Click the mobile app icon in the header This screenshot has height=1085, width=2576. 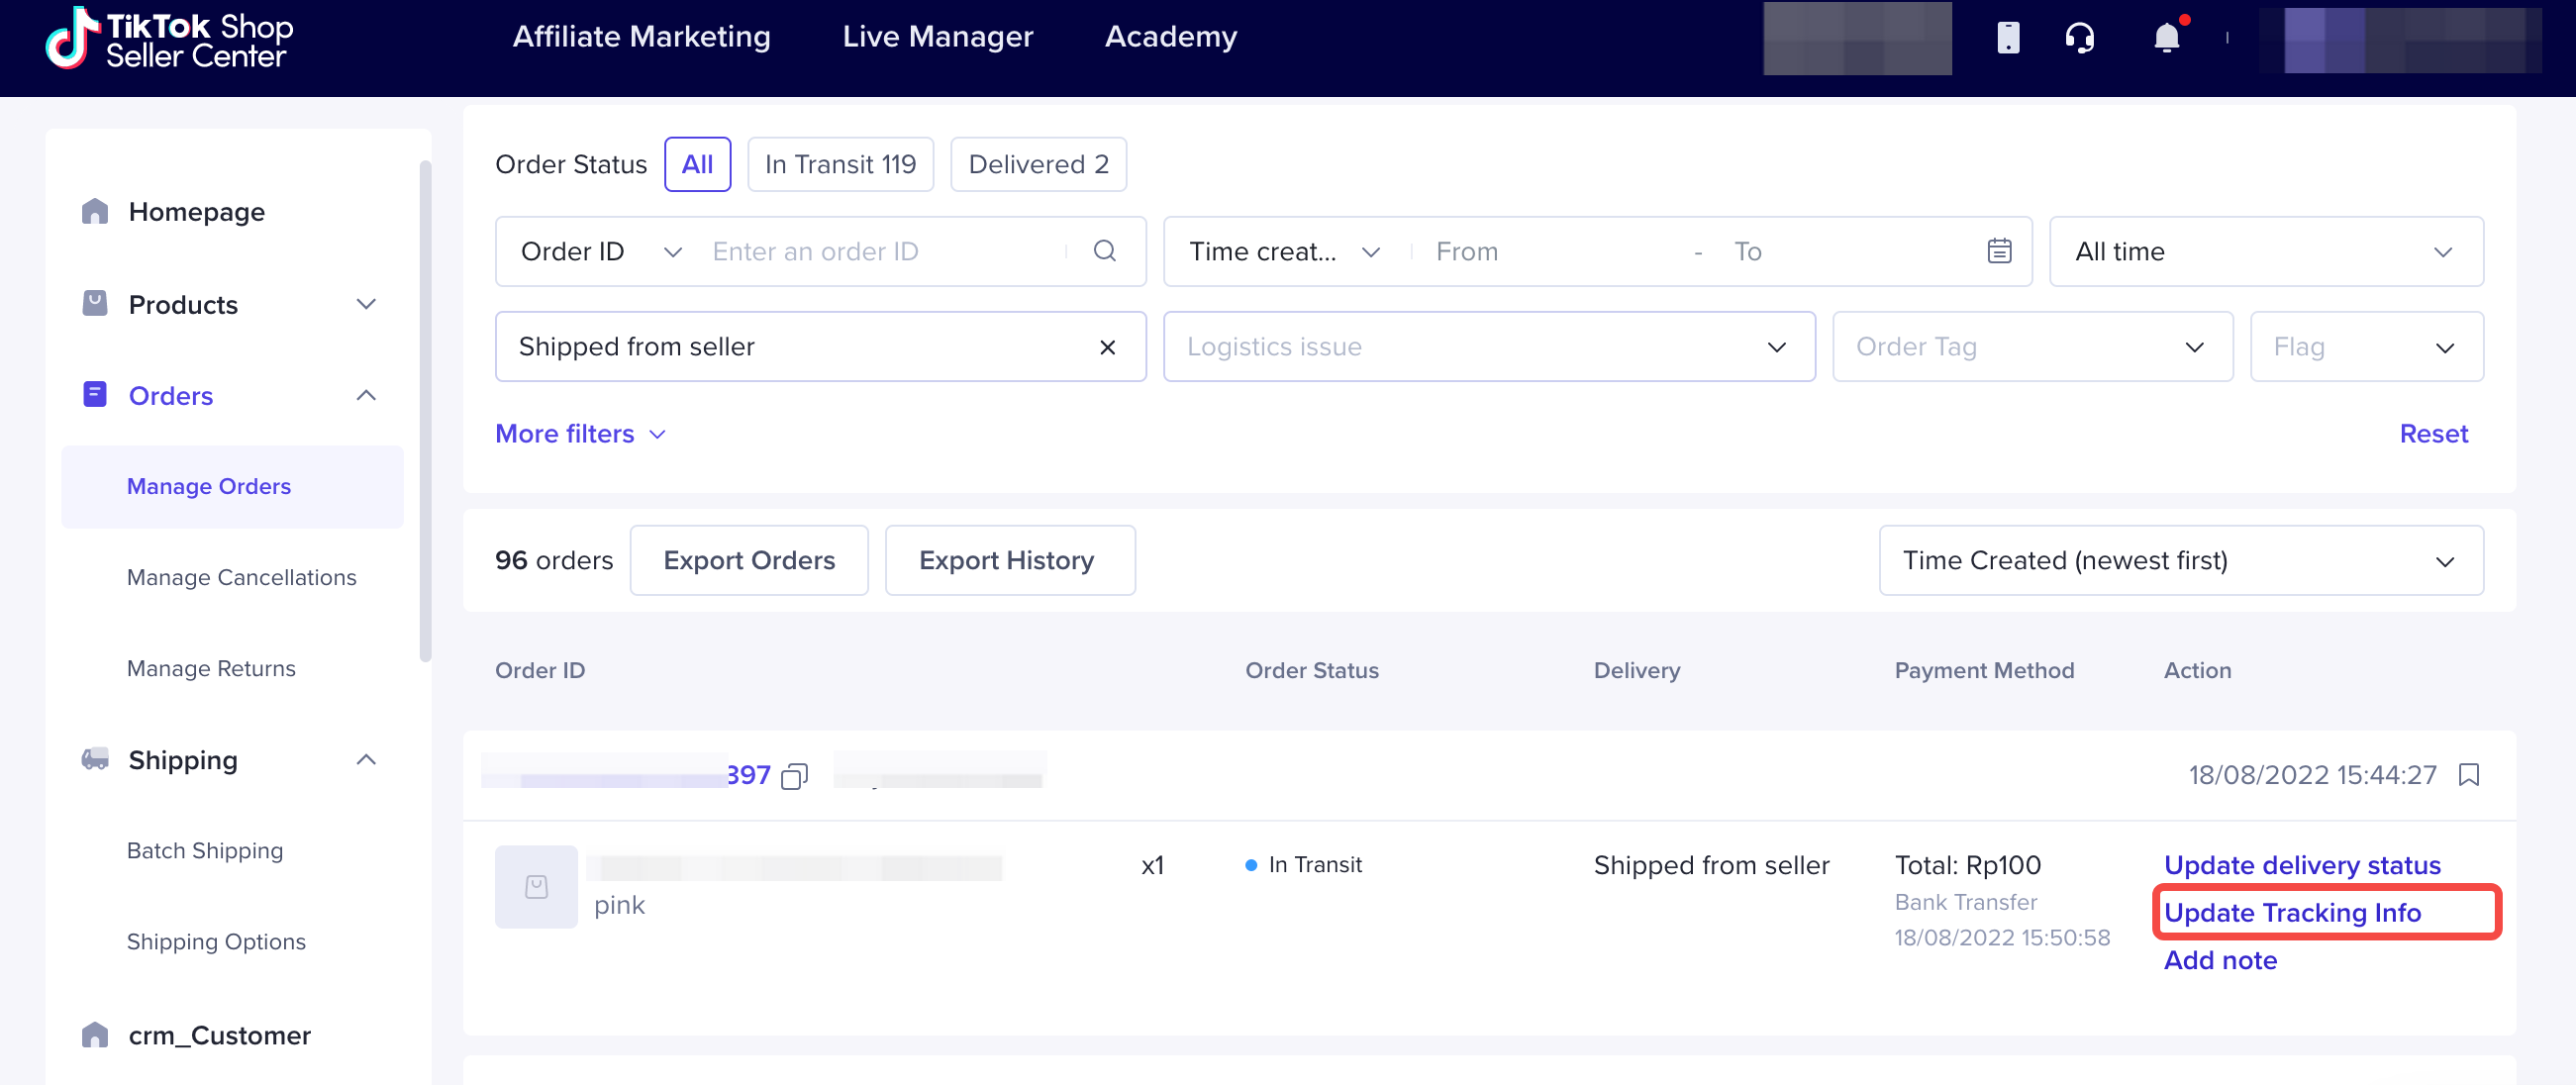[x=2007, y=38]
